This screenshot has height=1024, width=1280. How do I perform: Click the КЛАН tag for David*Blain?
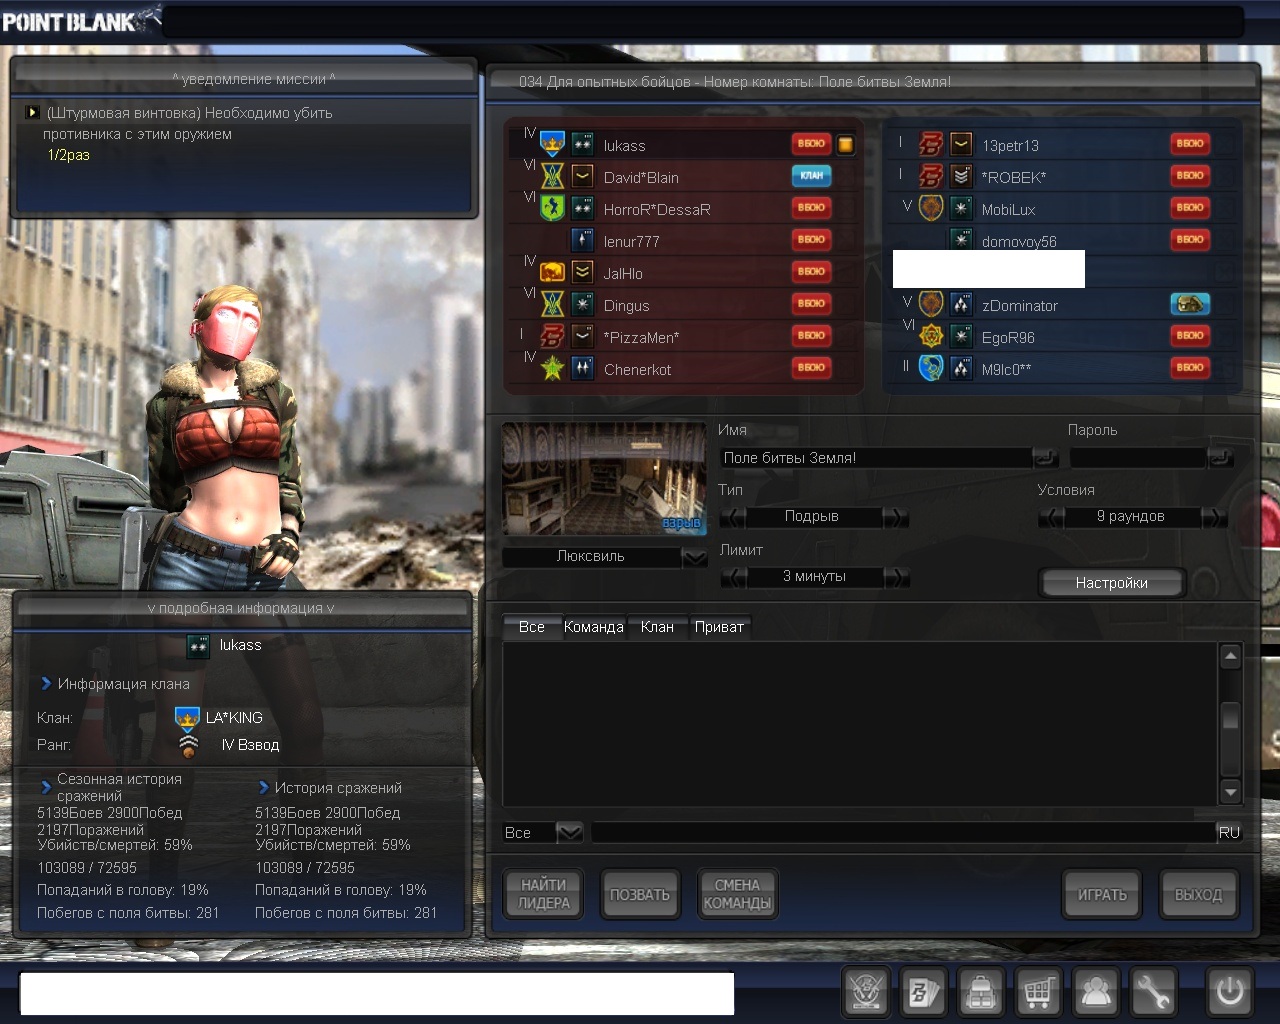(812, 176)
